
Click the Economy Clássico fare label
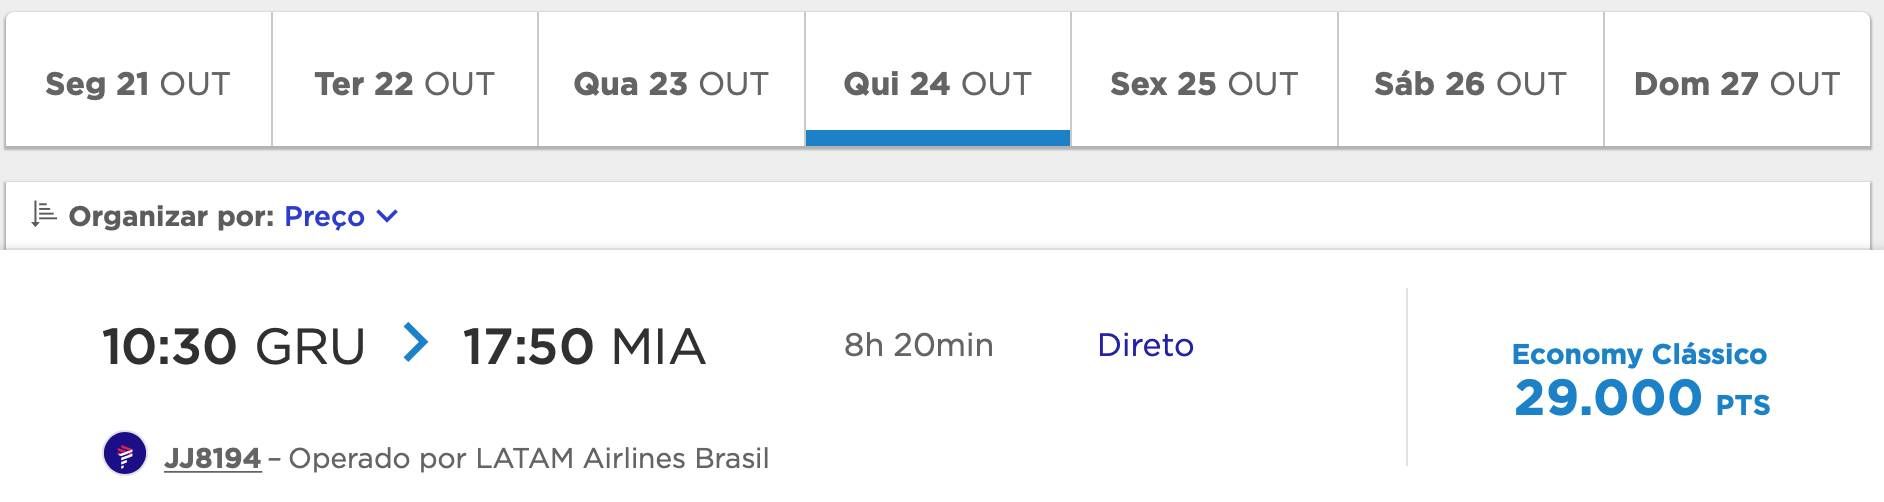tap(1639, 354)
